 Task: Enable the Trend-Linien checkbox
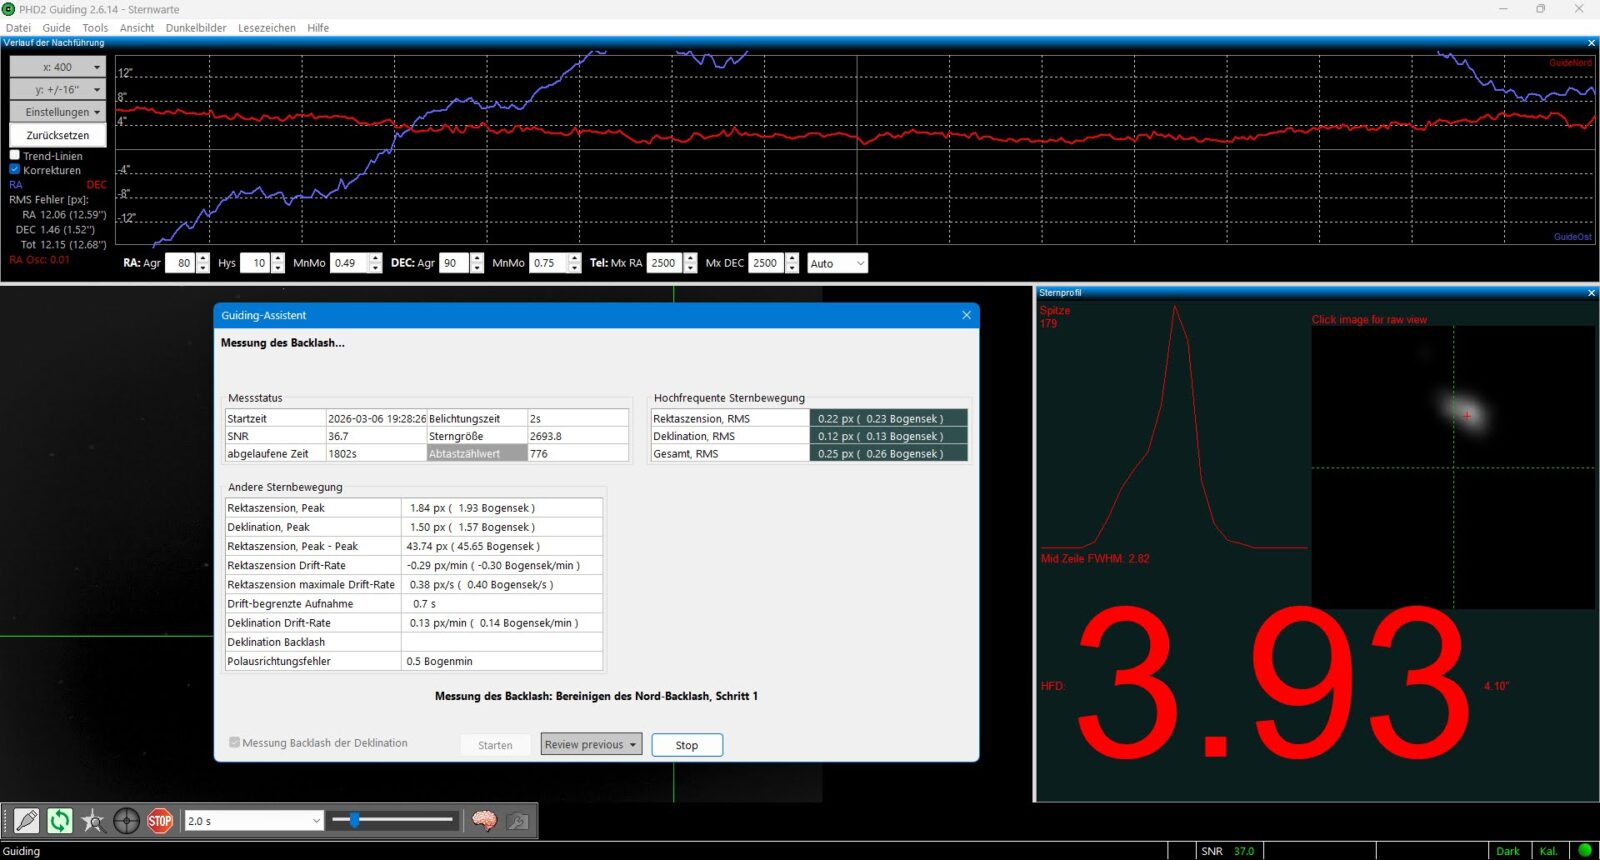tap(15, 156)
